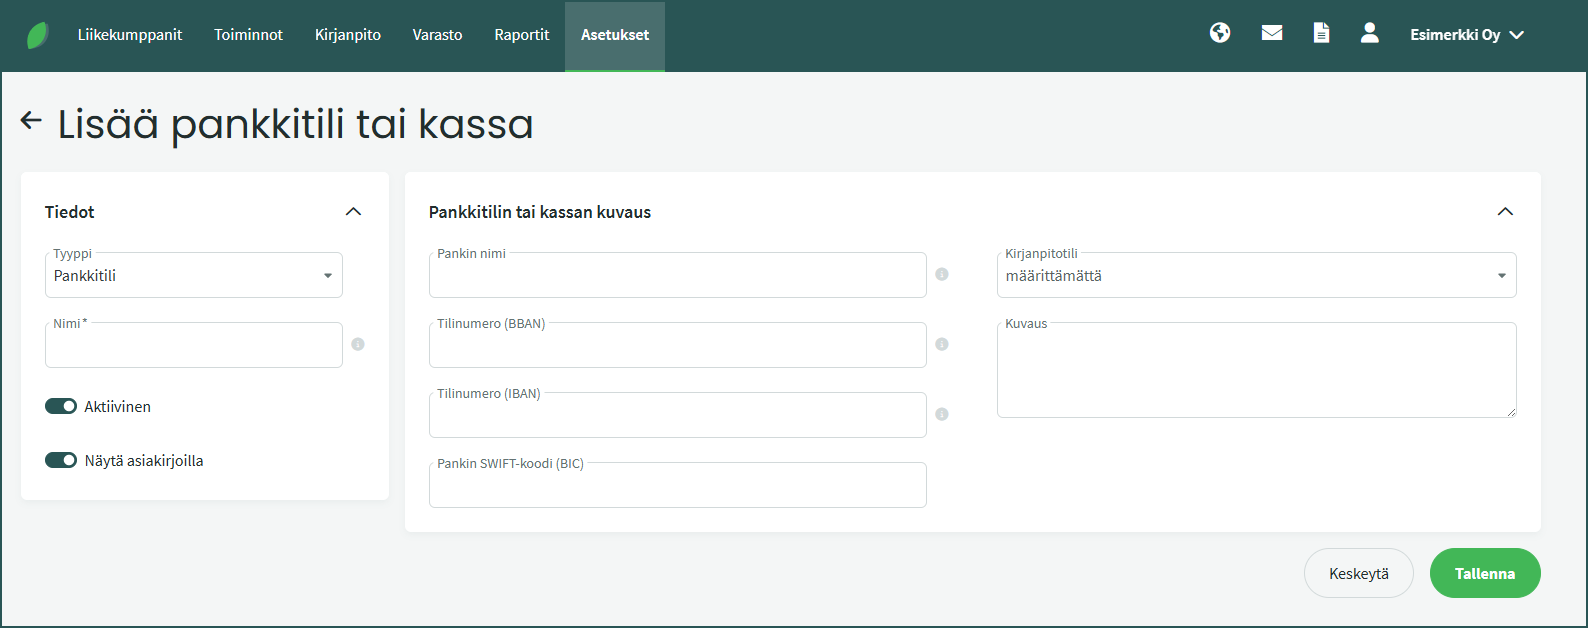Click the Tallenna button
This screenshot has width=1588, height=628.
tap(1485, 573)
